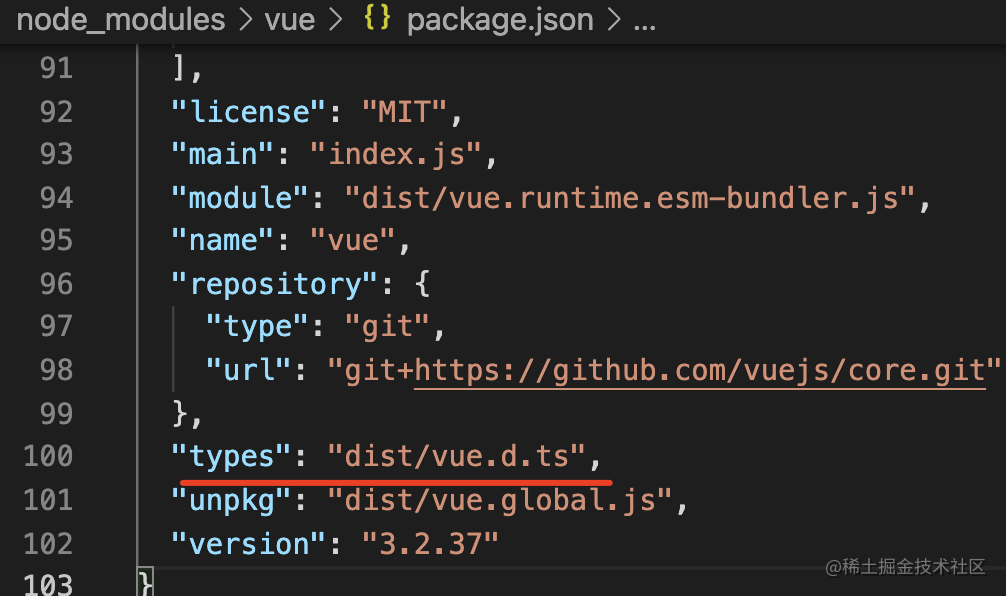1006x596 pixels.
Task: Click line number 91 in the gutter
Action: [x=56, y=68]
